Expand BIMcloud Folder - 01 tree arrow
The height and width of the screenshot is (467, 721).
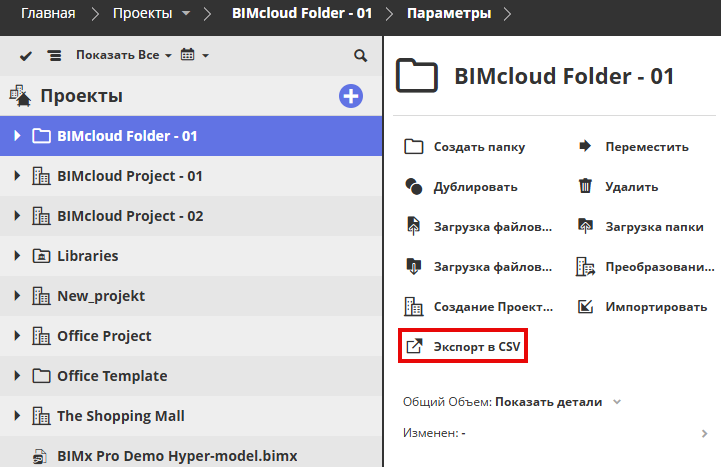17,136
